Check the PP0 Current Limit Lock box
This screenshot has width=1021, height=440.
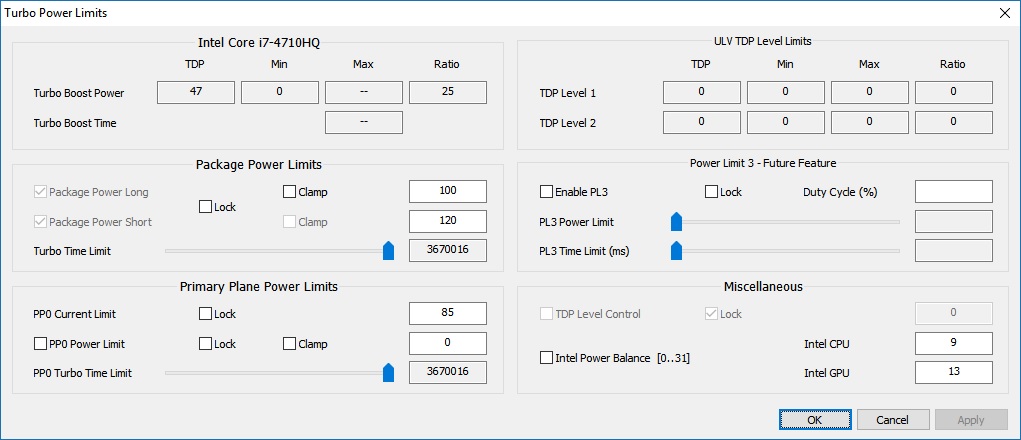pyautogui.click(x=206, y=314)
